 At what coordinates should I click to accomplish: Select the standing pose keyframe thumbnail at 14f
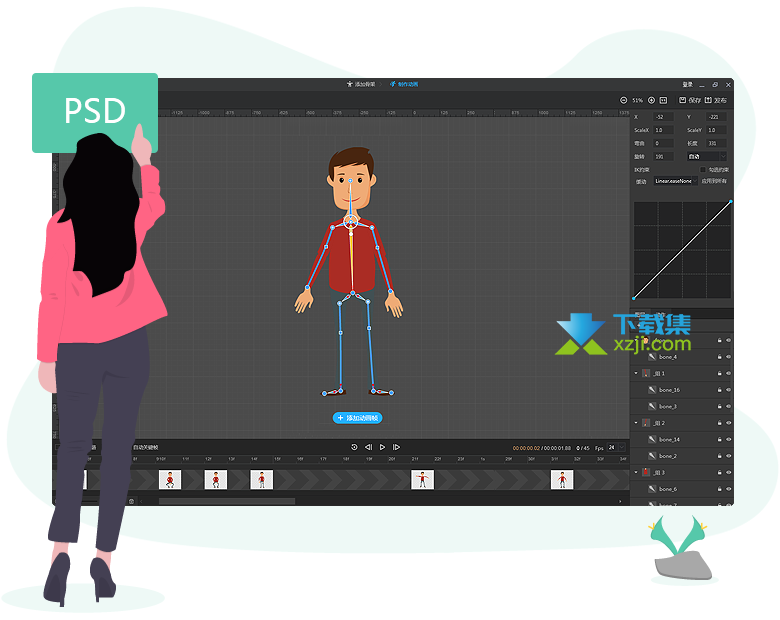click(x=262, y=480)
